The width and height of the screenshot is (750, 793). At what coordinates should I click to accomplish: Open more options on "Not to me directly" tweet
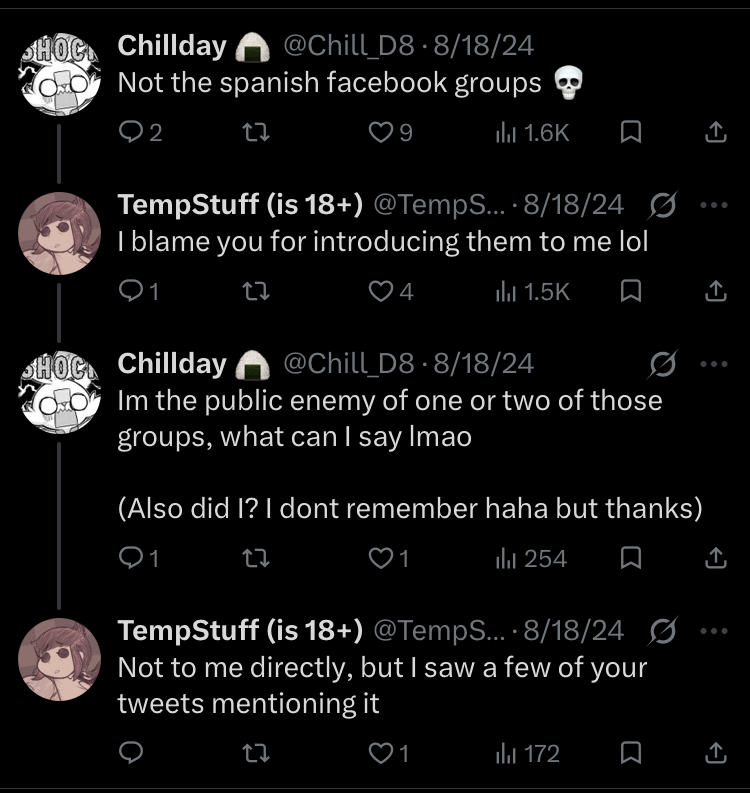pyautogui.click(x=714, y=631)
